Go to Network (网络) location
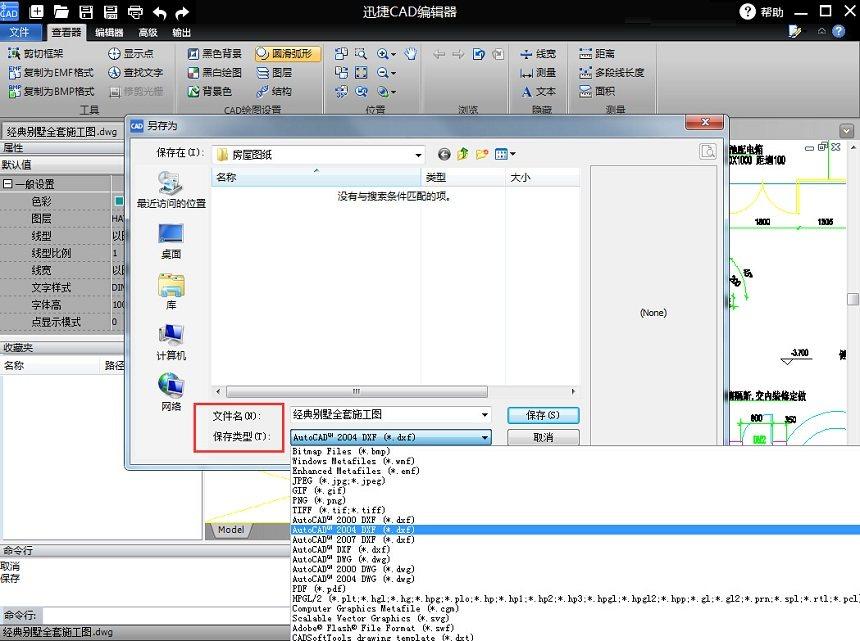This screenshot has width=860, height=641. (x=171, y=391)
